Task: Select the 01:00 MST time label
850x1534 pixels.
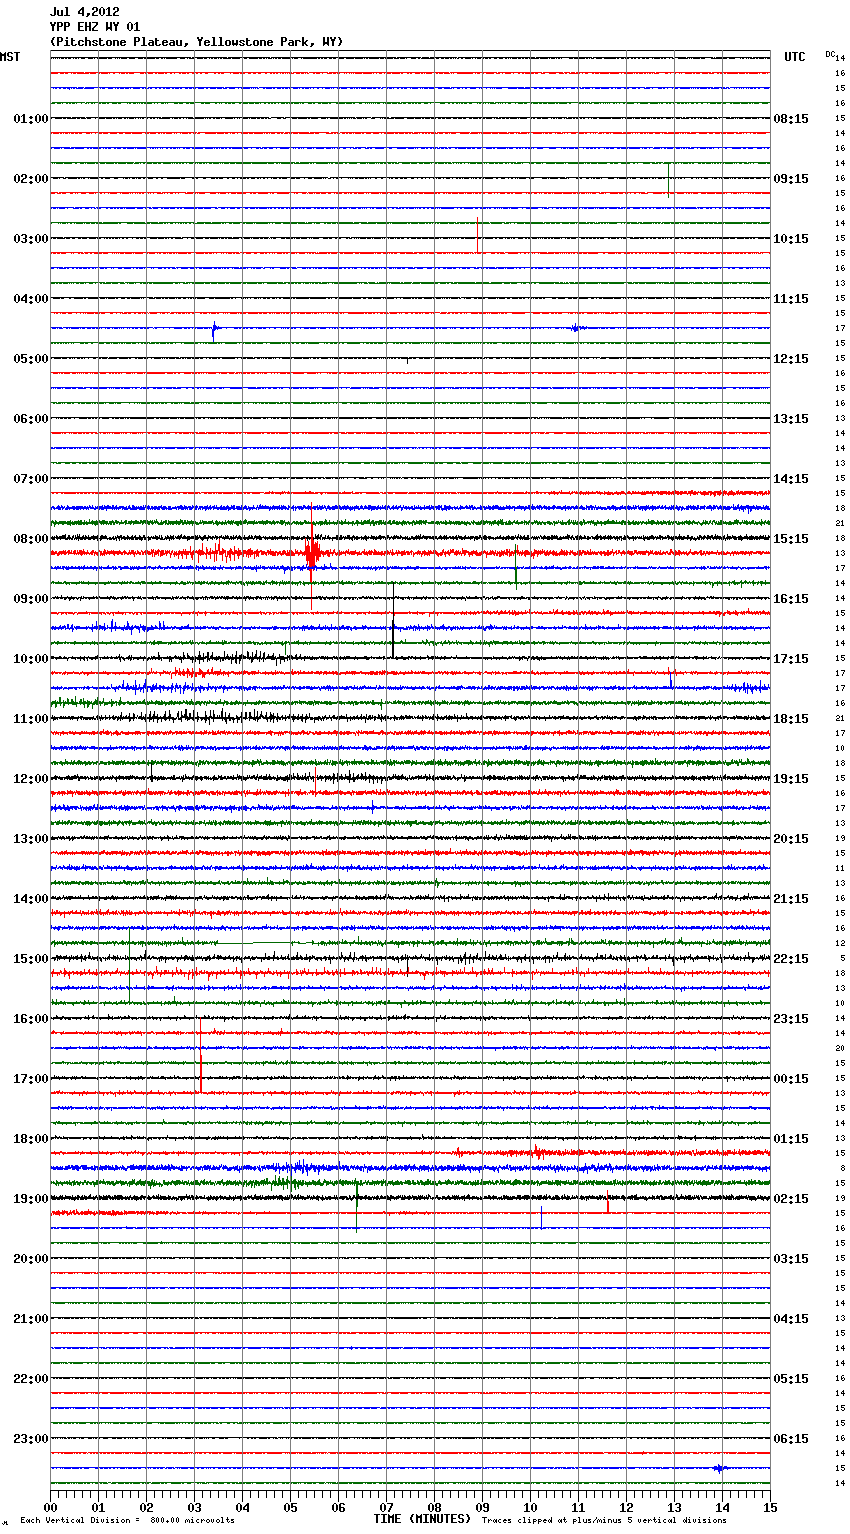Action: click(x=30, y=119)
